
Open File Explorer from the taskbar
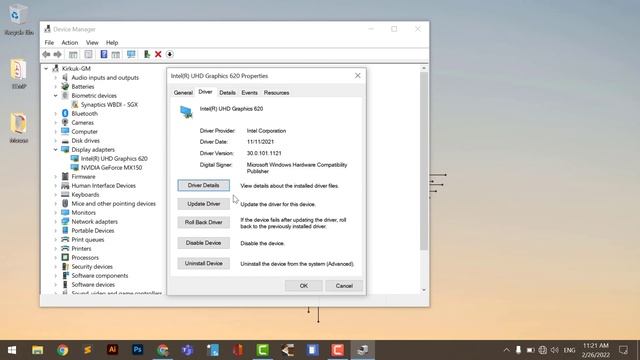pos(38,350)
